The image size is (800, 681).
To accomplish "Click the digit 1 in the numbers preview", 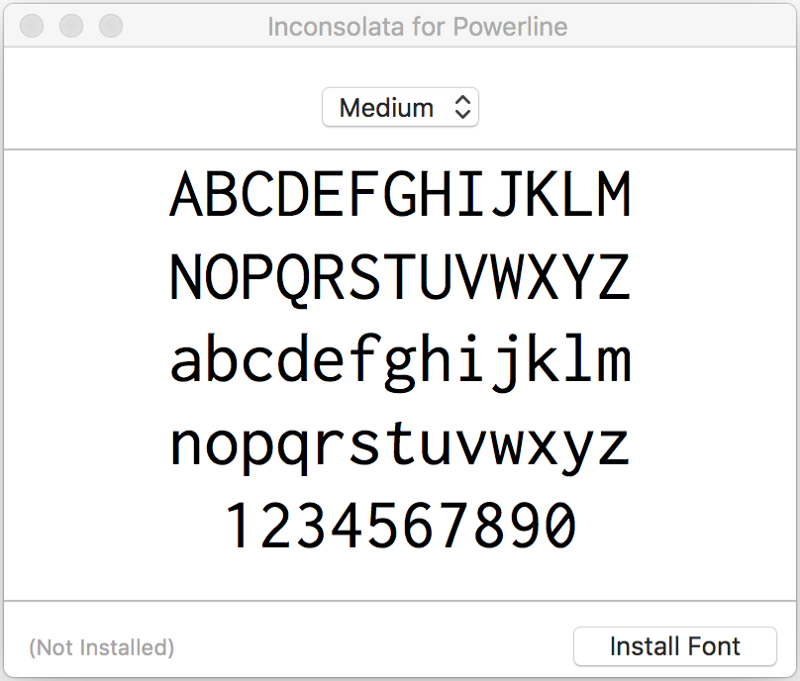I will pos(239,525).
